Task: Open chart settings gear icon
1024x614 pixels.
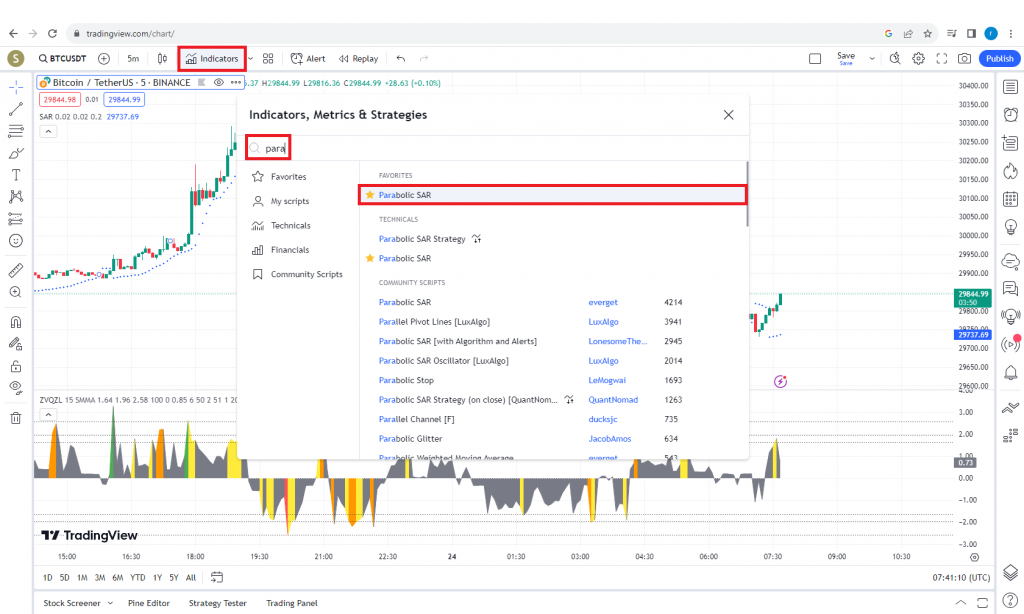Action: coord(918,59)
